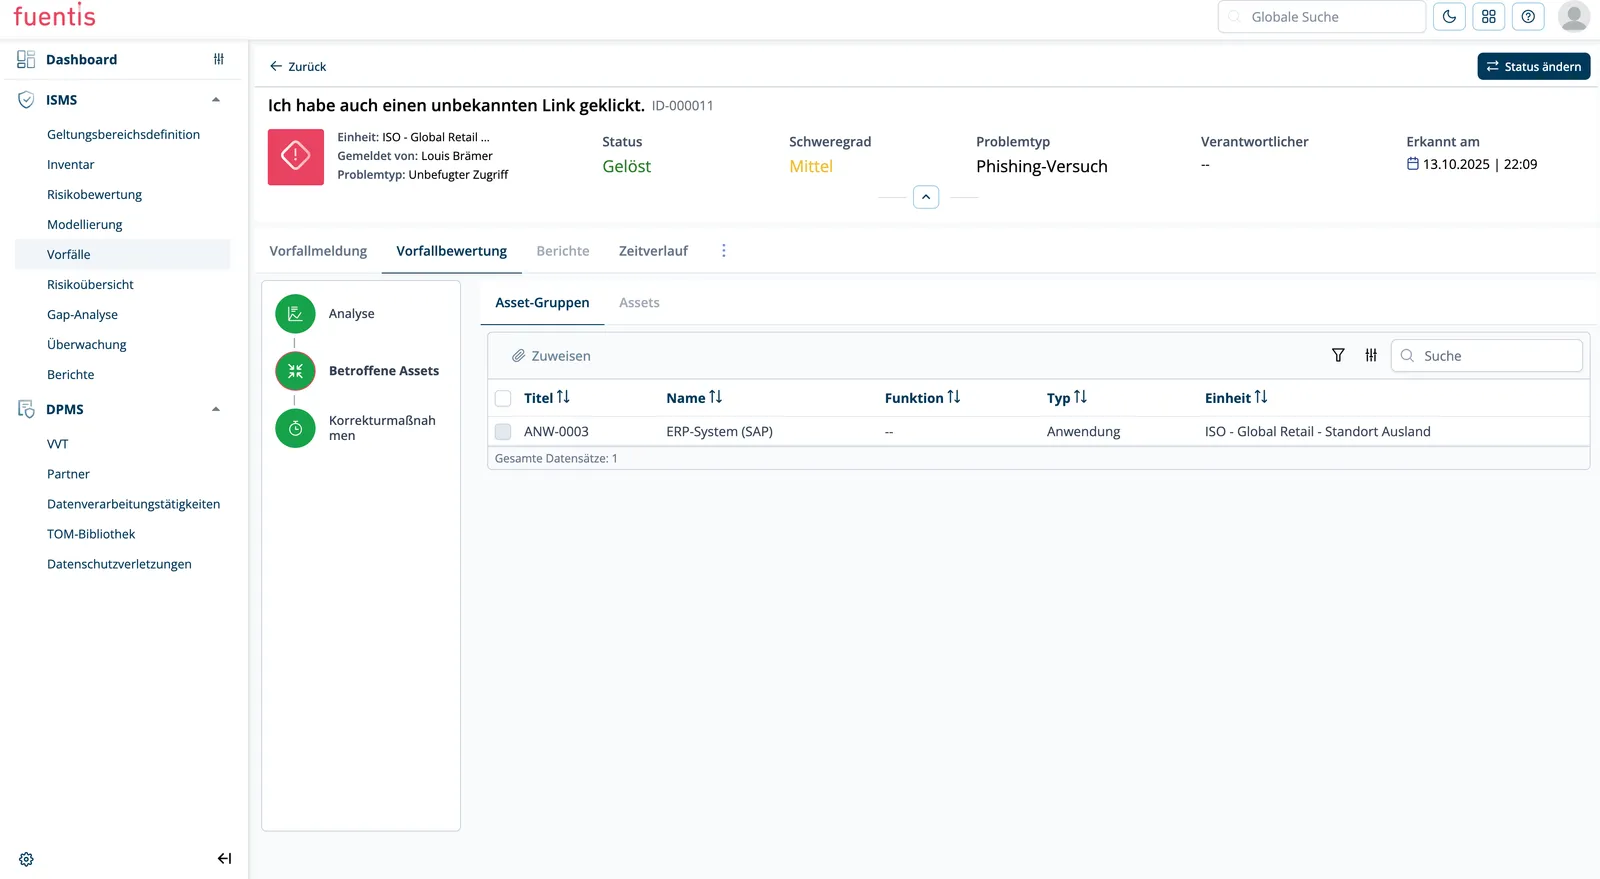
Task: Go back with Zurück link
Action: coord(298,67)
